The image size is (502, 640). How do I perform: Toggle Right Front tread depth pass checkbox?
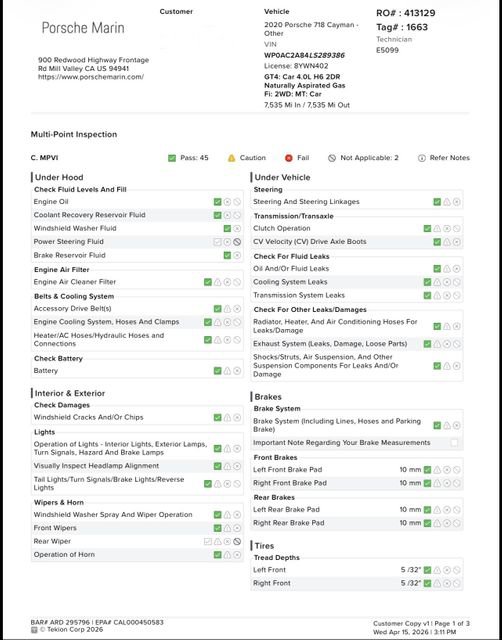coord(427,584)
